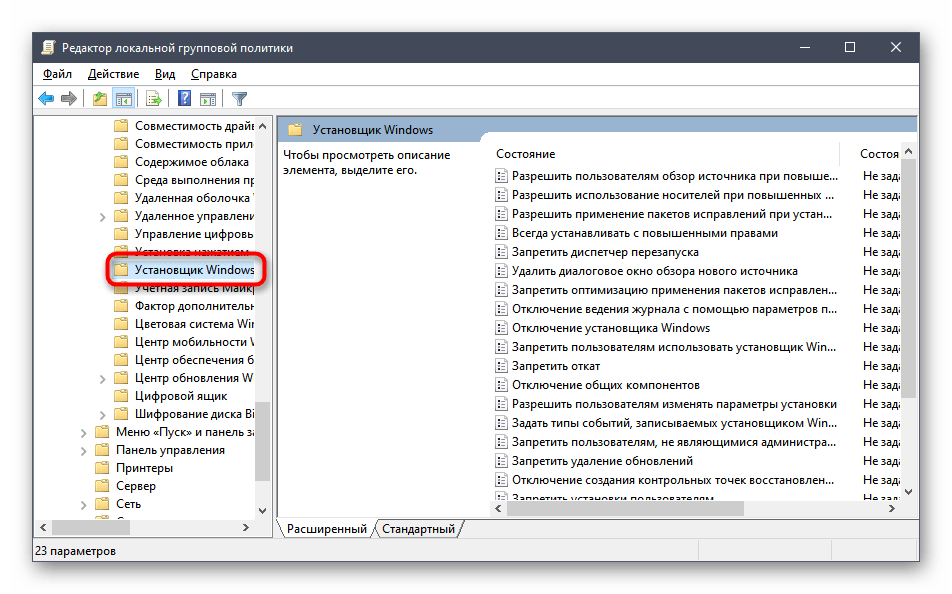Click the Up One Level folder icon
This screenshot has width=952, height=594.
99,99
